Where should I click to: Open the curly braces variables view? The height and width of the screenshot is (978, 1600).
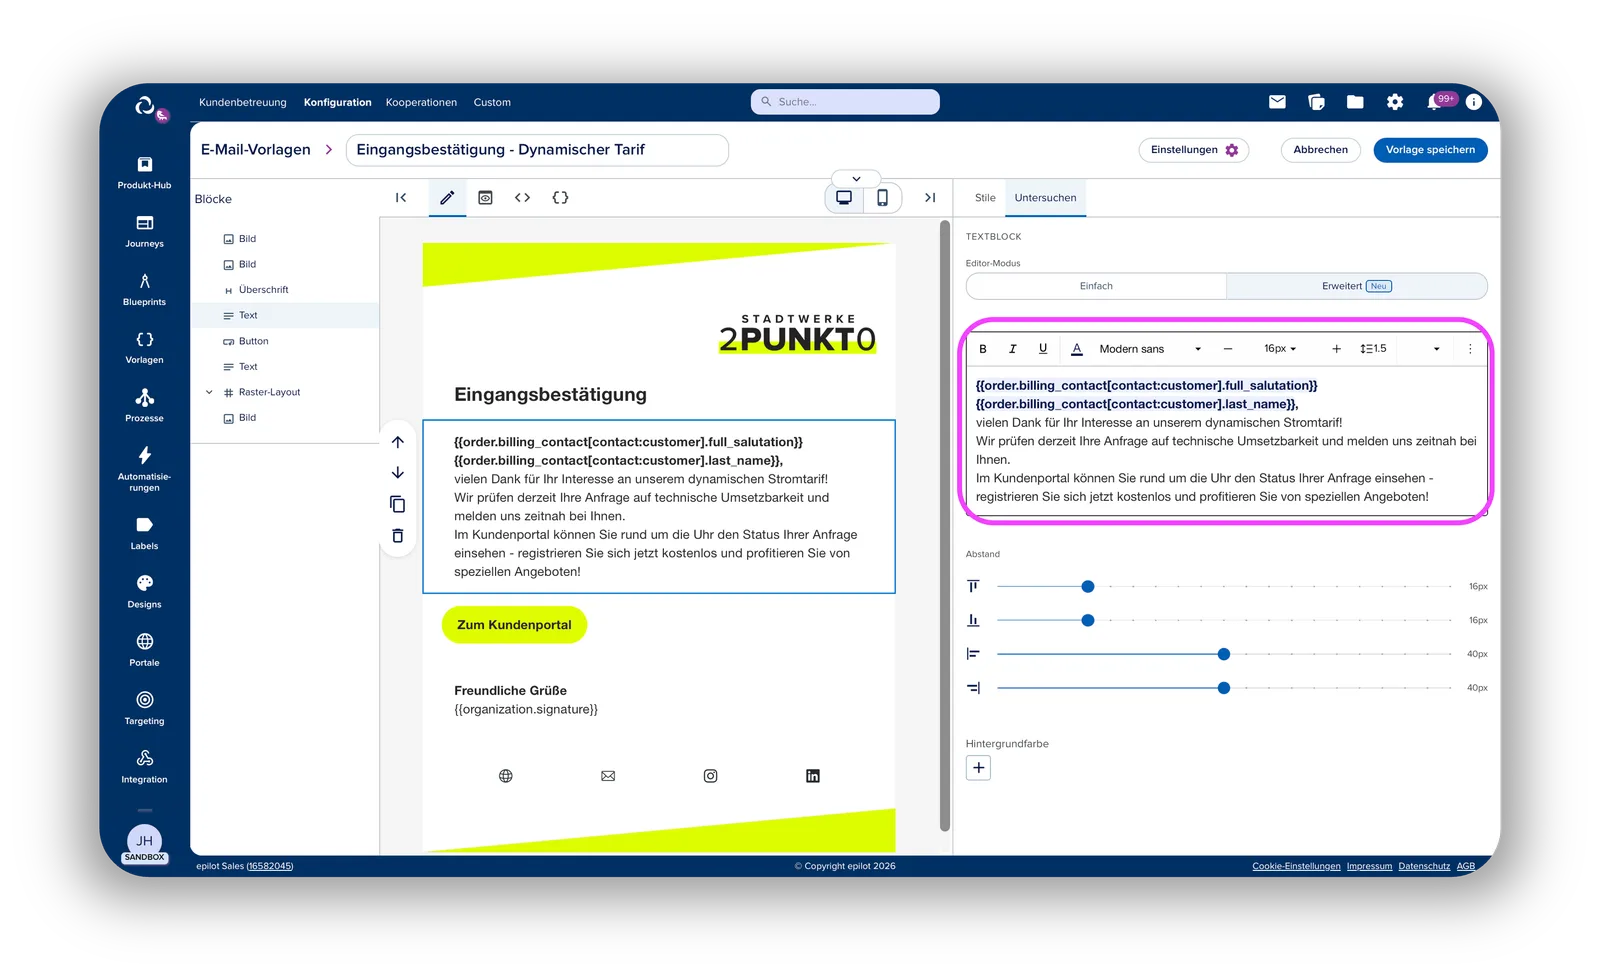560,198
